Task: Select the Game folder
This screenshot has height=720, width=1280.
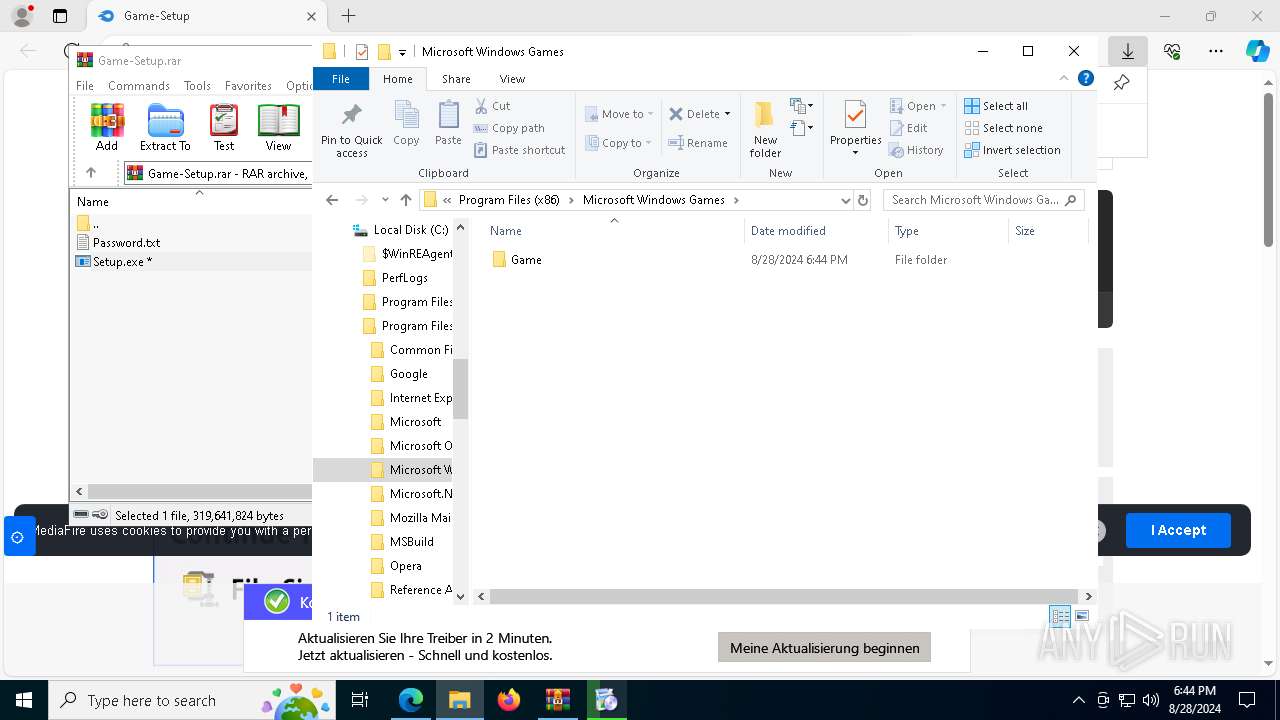Action: click(526, 260)
